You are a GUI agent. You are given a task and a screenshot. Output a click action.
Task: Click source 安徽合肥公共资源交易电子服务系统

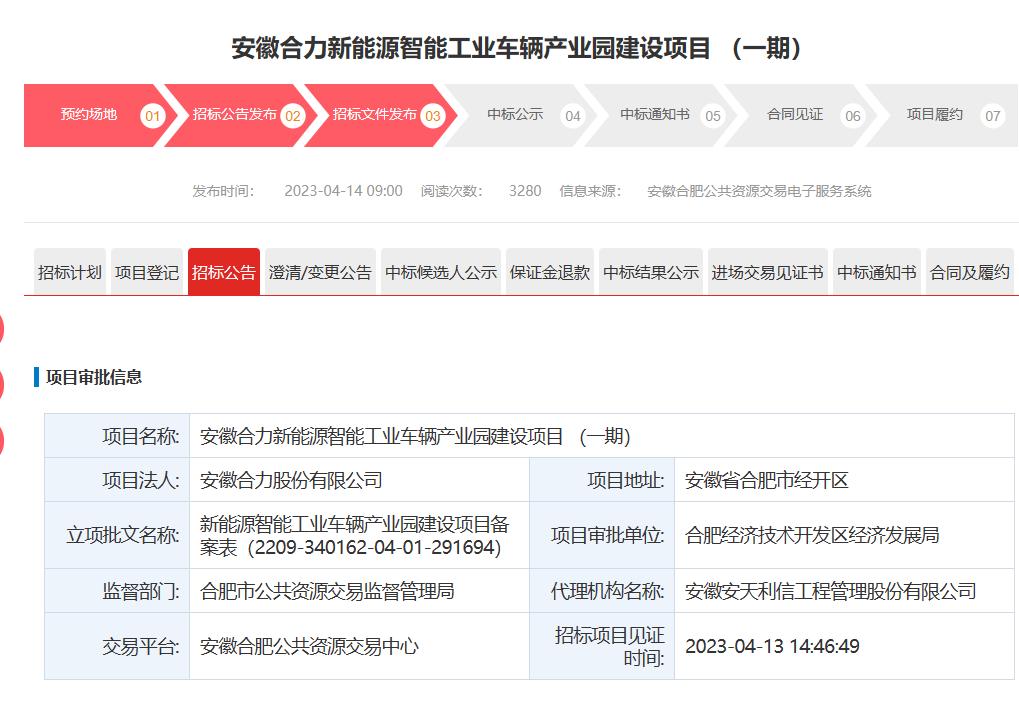pos(759,191)
